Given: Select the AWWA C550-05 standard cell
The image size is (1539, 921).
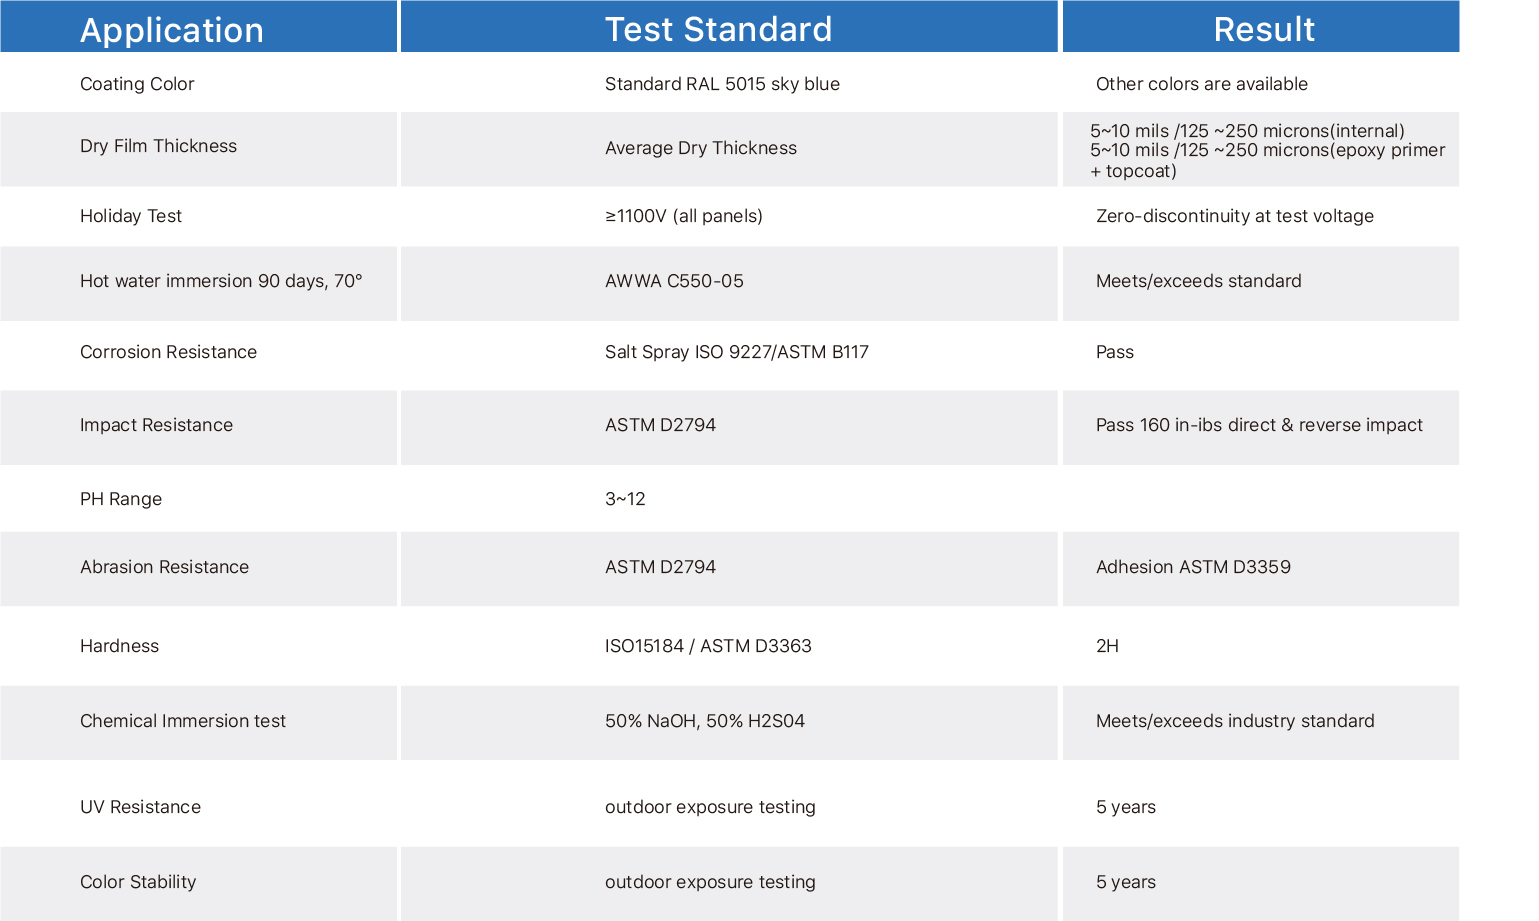Looking at the screenshot, I should (x=729, y=284).
